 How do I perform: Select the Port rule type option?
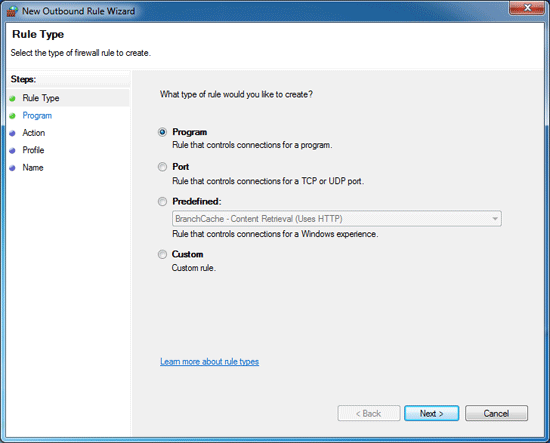[162, 167]
